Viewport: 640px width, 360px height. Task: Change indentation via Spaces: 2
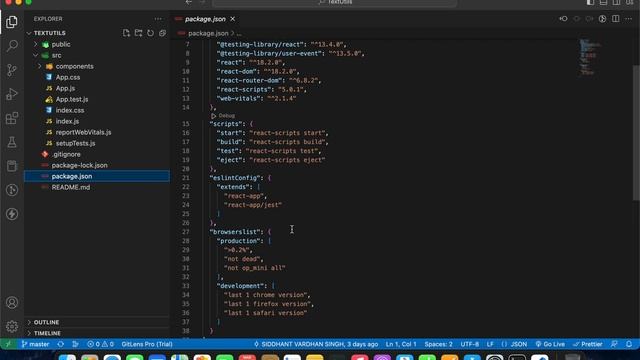pyautogui.click(x=438, y=344)
